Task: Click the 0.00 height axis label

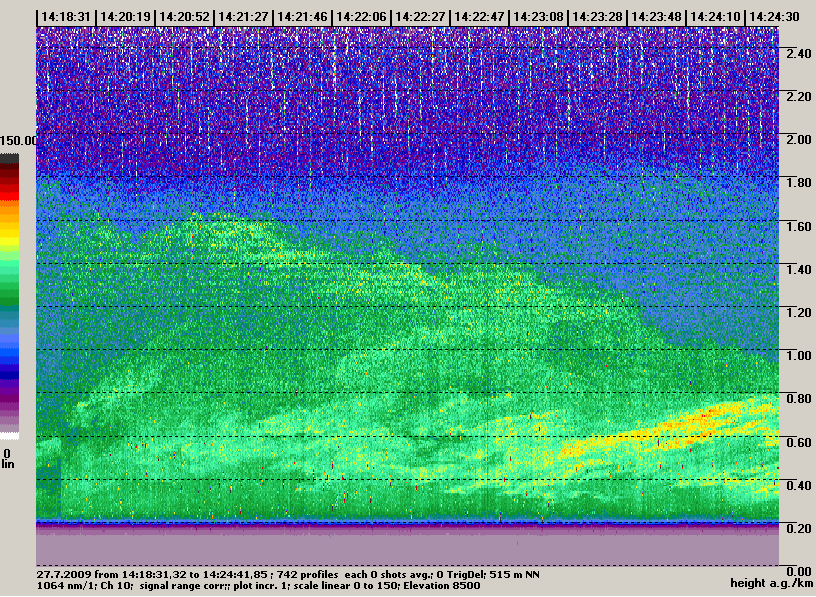Action: tap(798, 571)
